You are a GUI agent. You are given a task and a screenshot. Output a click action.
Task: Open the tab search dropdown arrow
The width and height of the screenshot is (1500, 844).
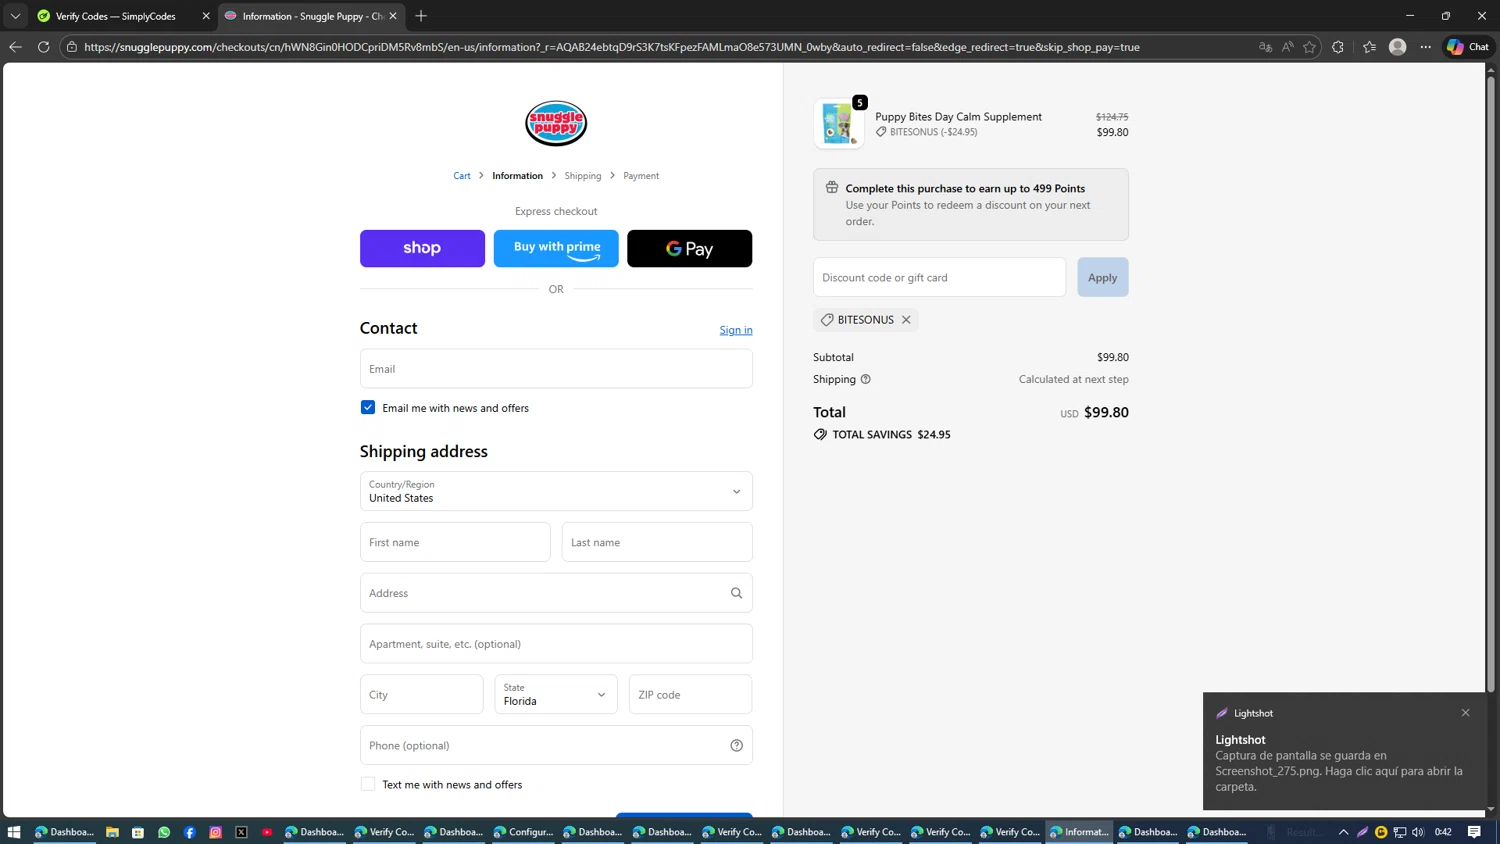tap(15, 16)
